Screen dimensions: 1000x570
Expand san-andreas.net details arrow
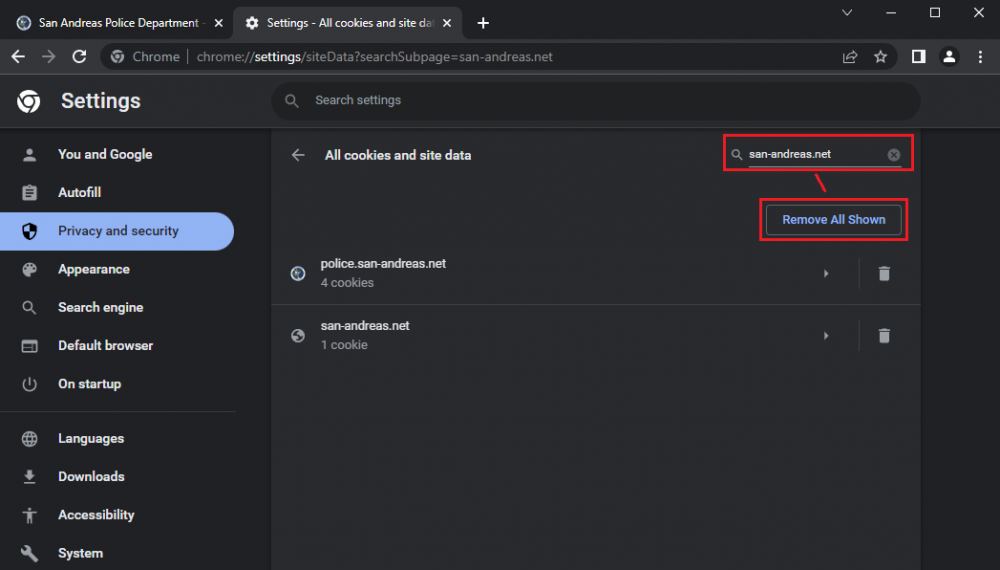point(826,335)
